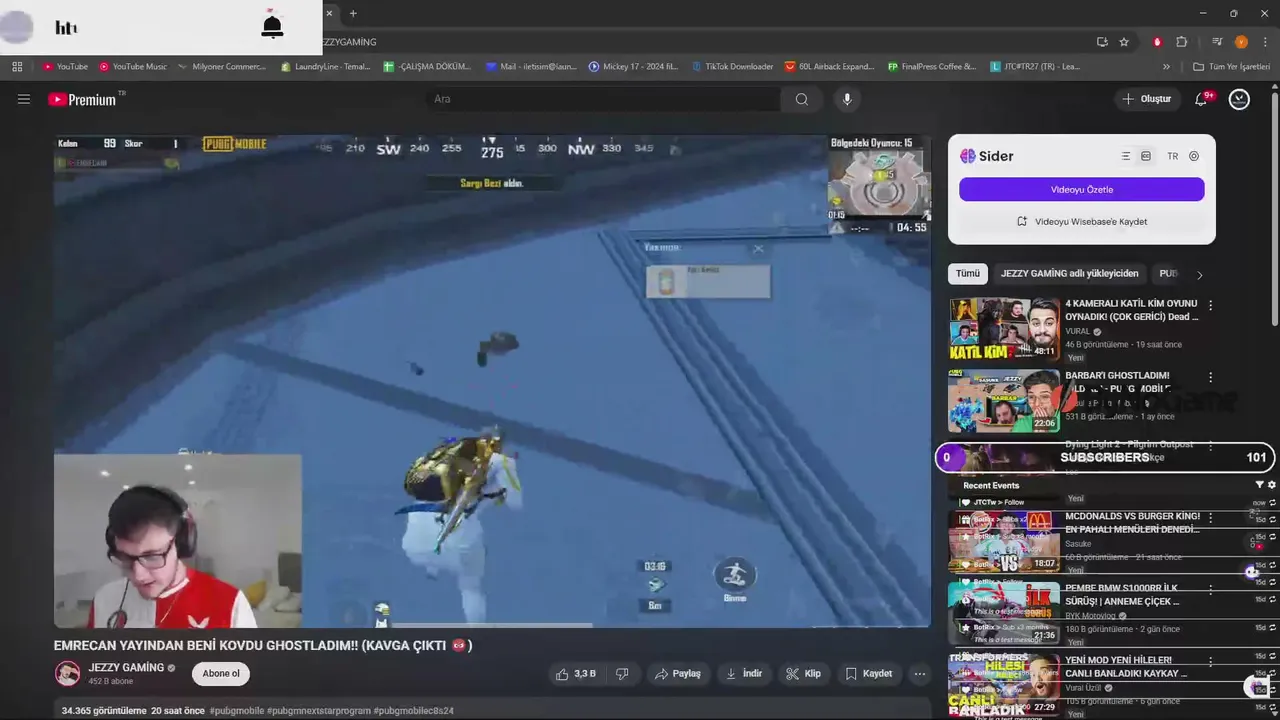Click Videoyu Özetle in Sider panel
The image size is (1280, 720).
pyautogui.click(x=1081, y=189)
